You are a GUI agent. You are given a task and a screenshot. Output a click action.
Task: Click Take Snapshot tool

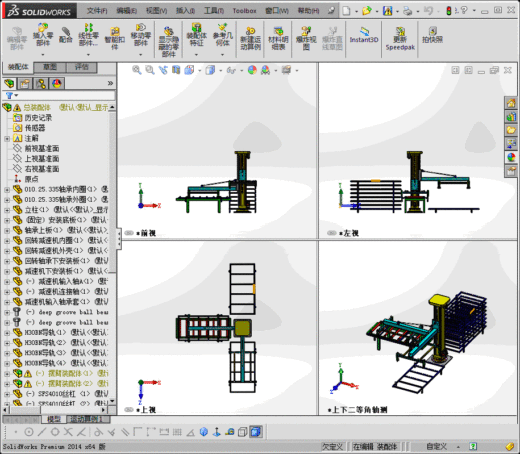click(433, 35)
